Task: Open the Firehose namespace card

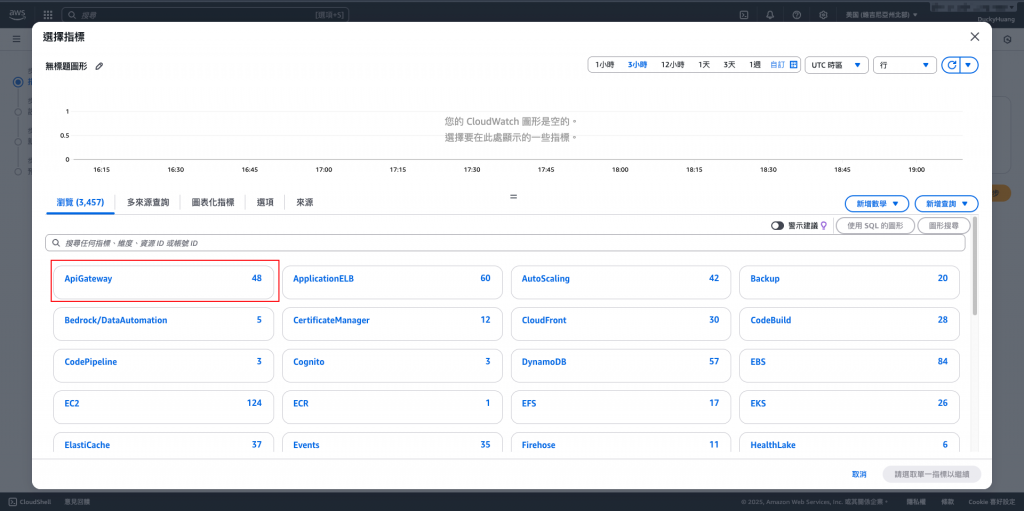Action: click(621, 442)
